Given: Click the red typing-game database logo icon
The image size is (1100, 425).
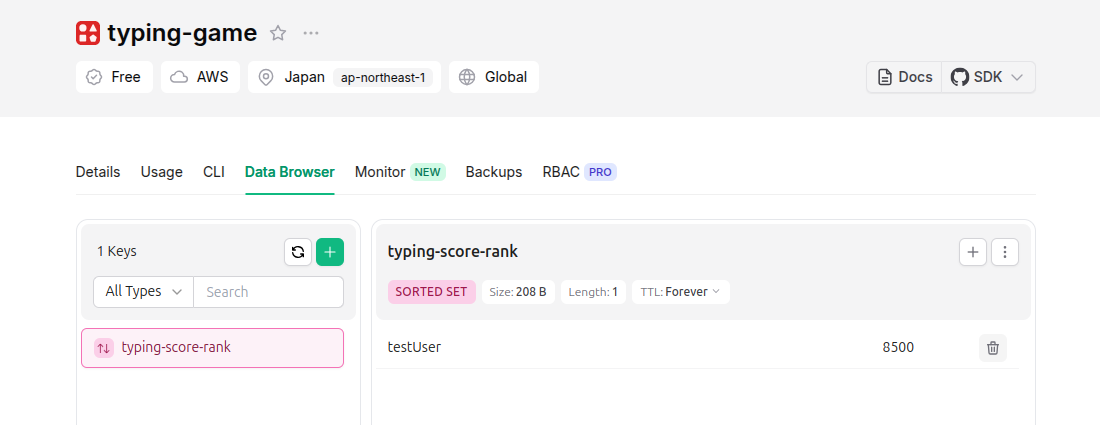Looking at the screenshot, I should (88, 33).
